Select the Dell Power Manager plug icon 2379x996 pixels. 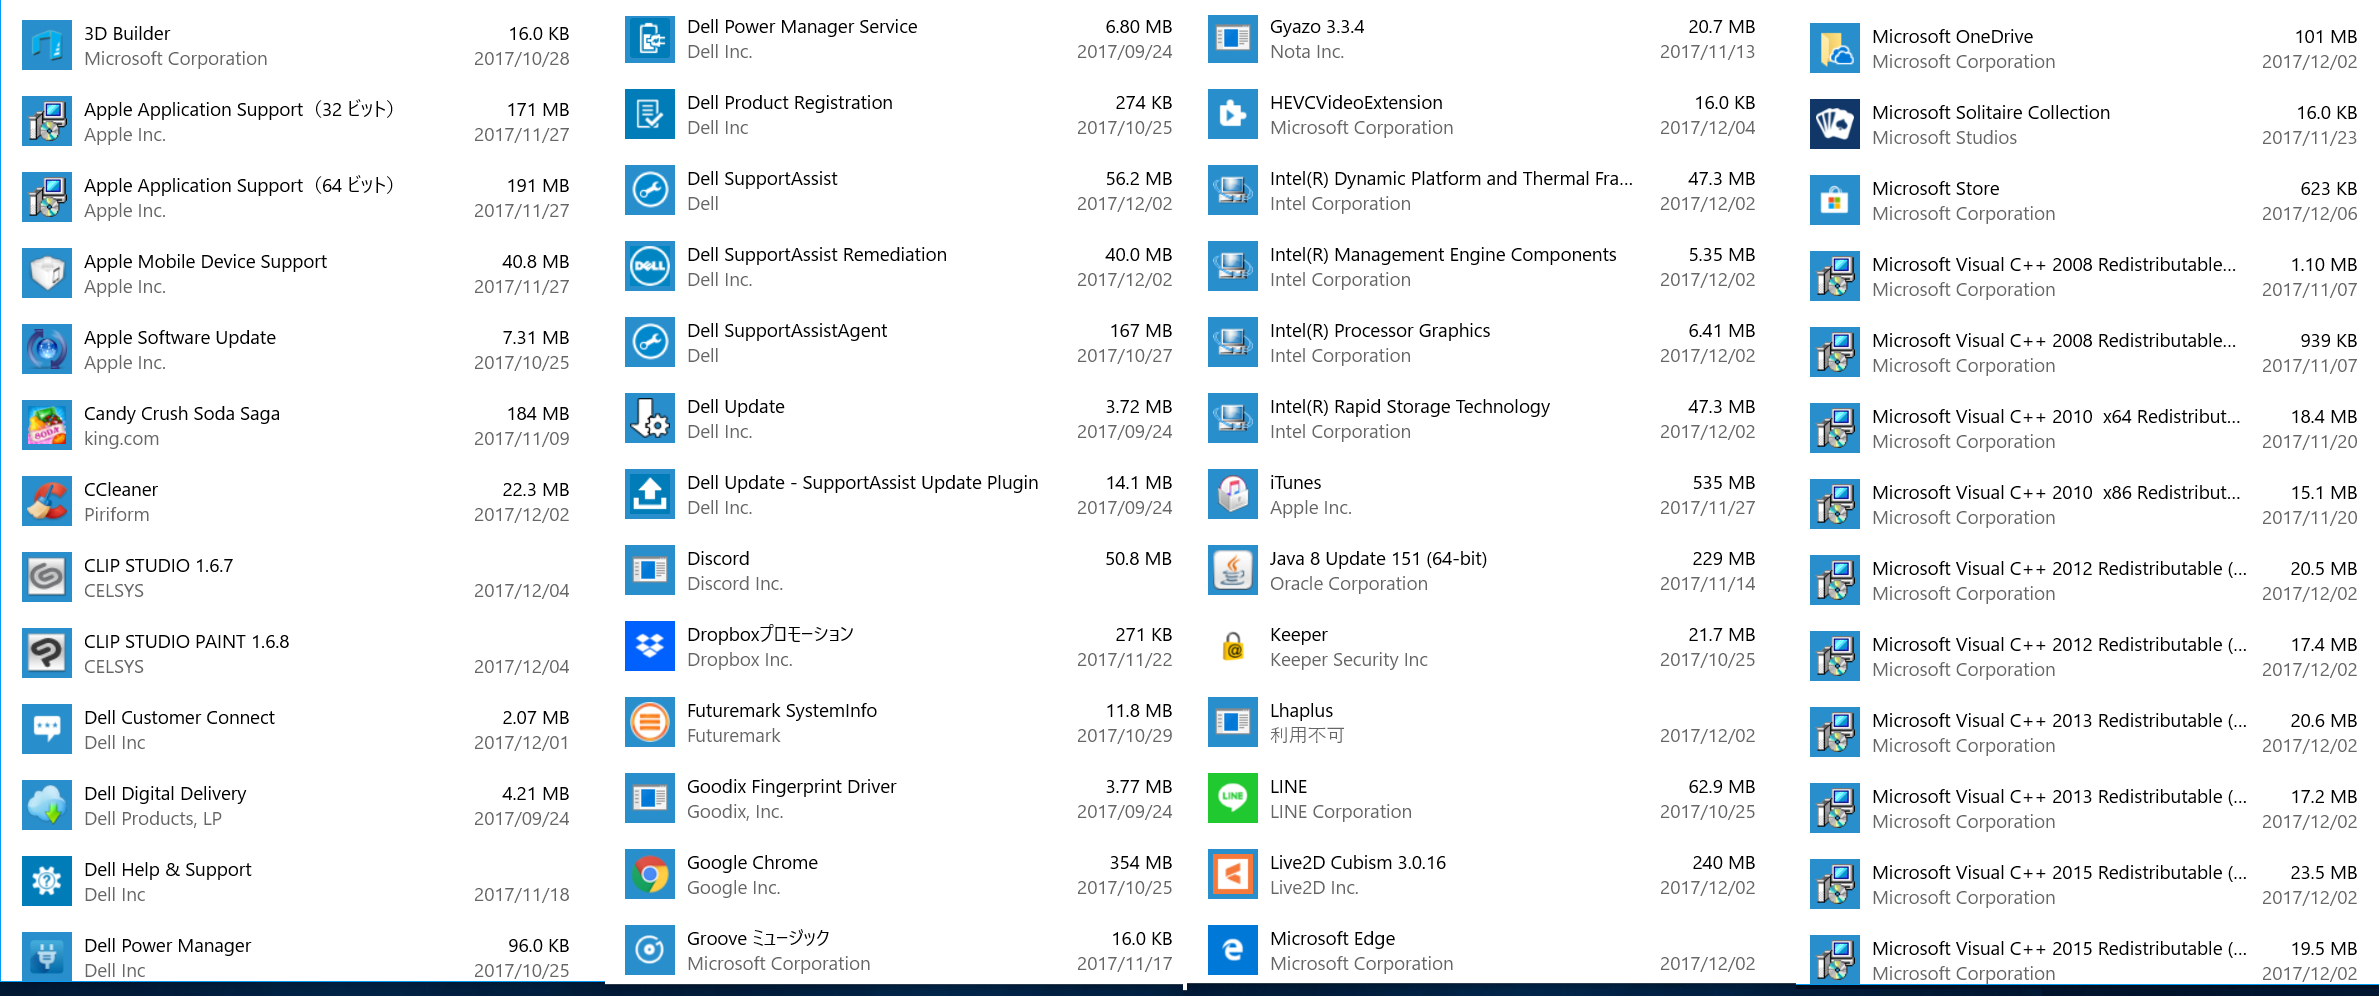(47, 956)
